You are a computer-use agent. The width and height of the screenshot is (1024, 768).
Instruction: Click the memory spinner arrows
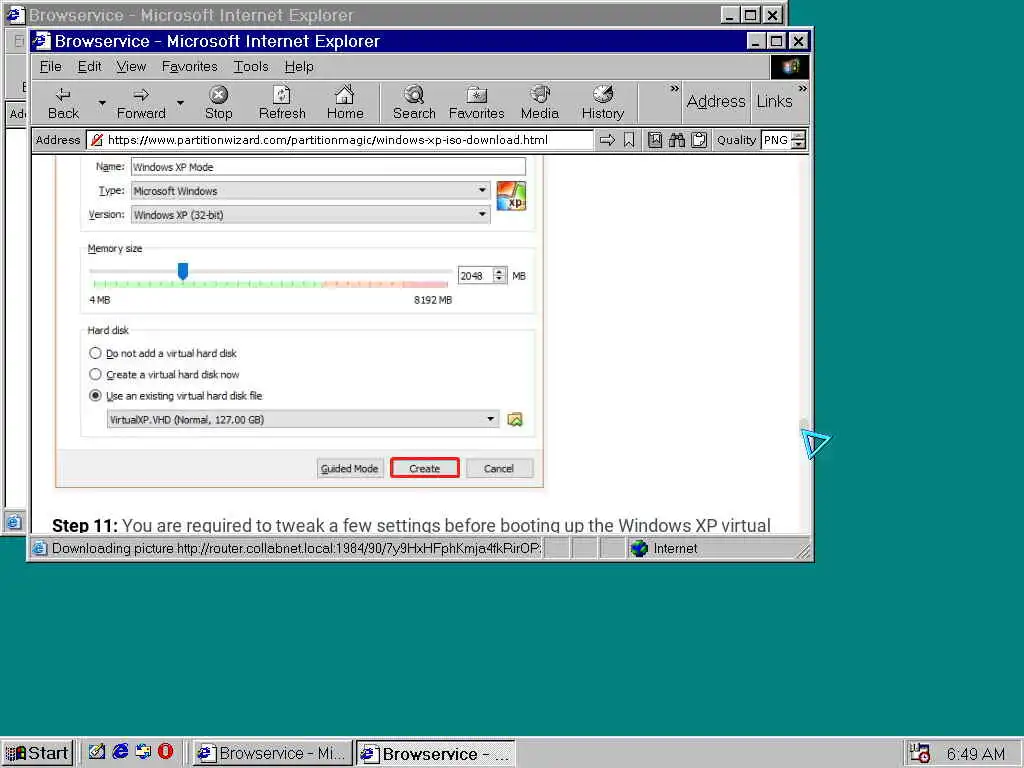[x=500, y=276]
